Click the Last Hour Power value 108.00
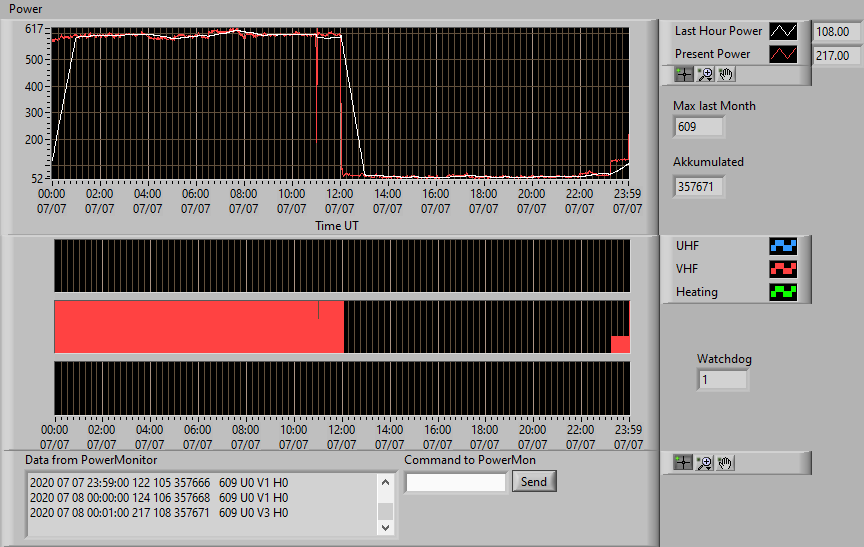 836,31
